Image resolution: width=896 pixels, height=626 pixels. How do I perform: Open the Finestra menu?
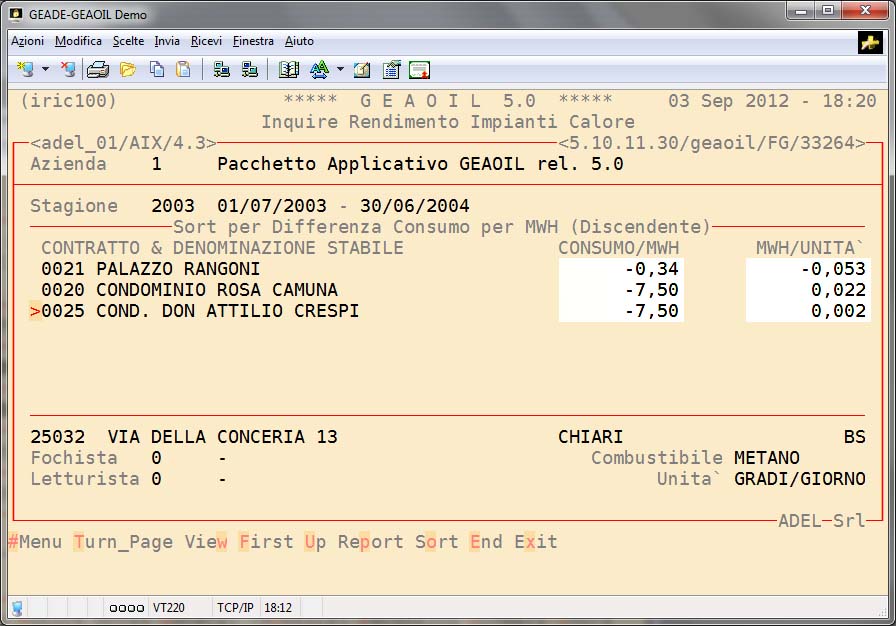(x=253, y=41)
